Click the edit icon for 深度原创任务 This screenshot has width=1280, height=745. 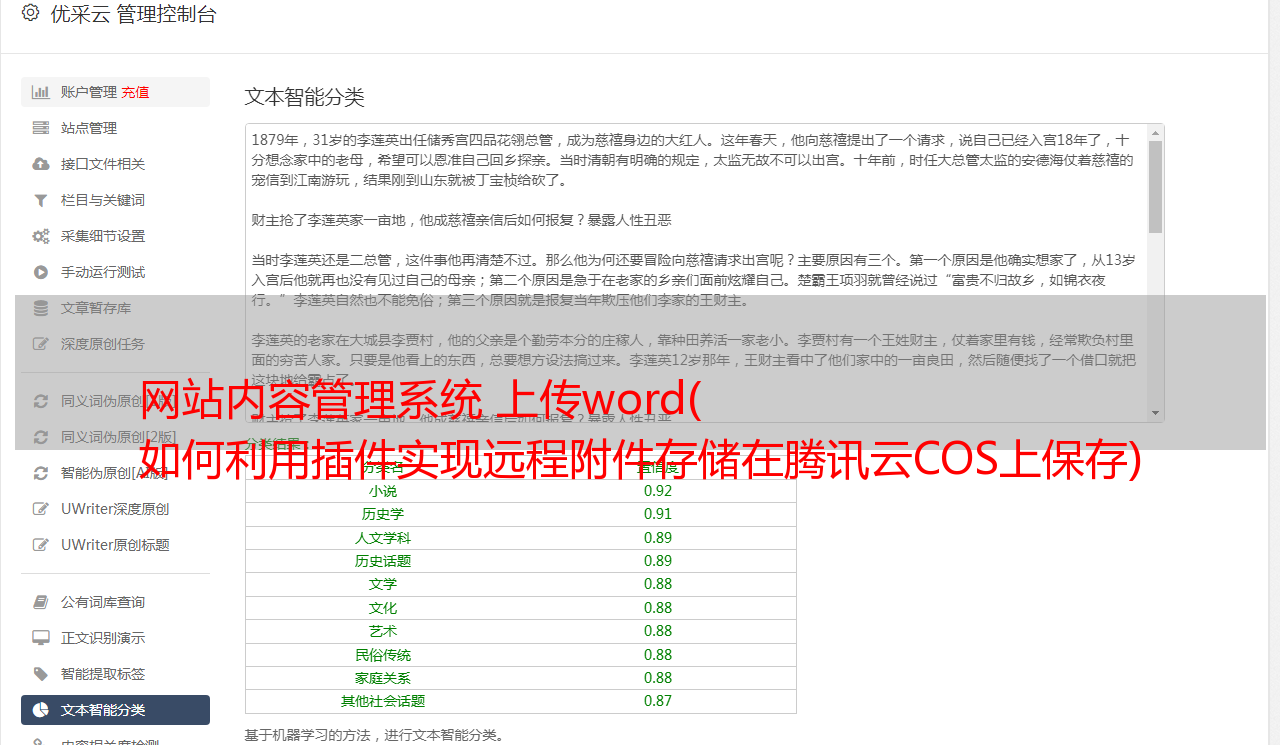(x=41, y=344)
